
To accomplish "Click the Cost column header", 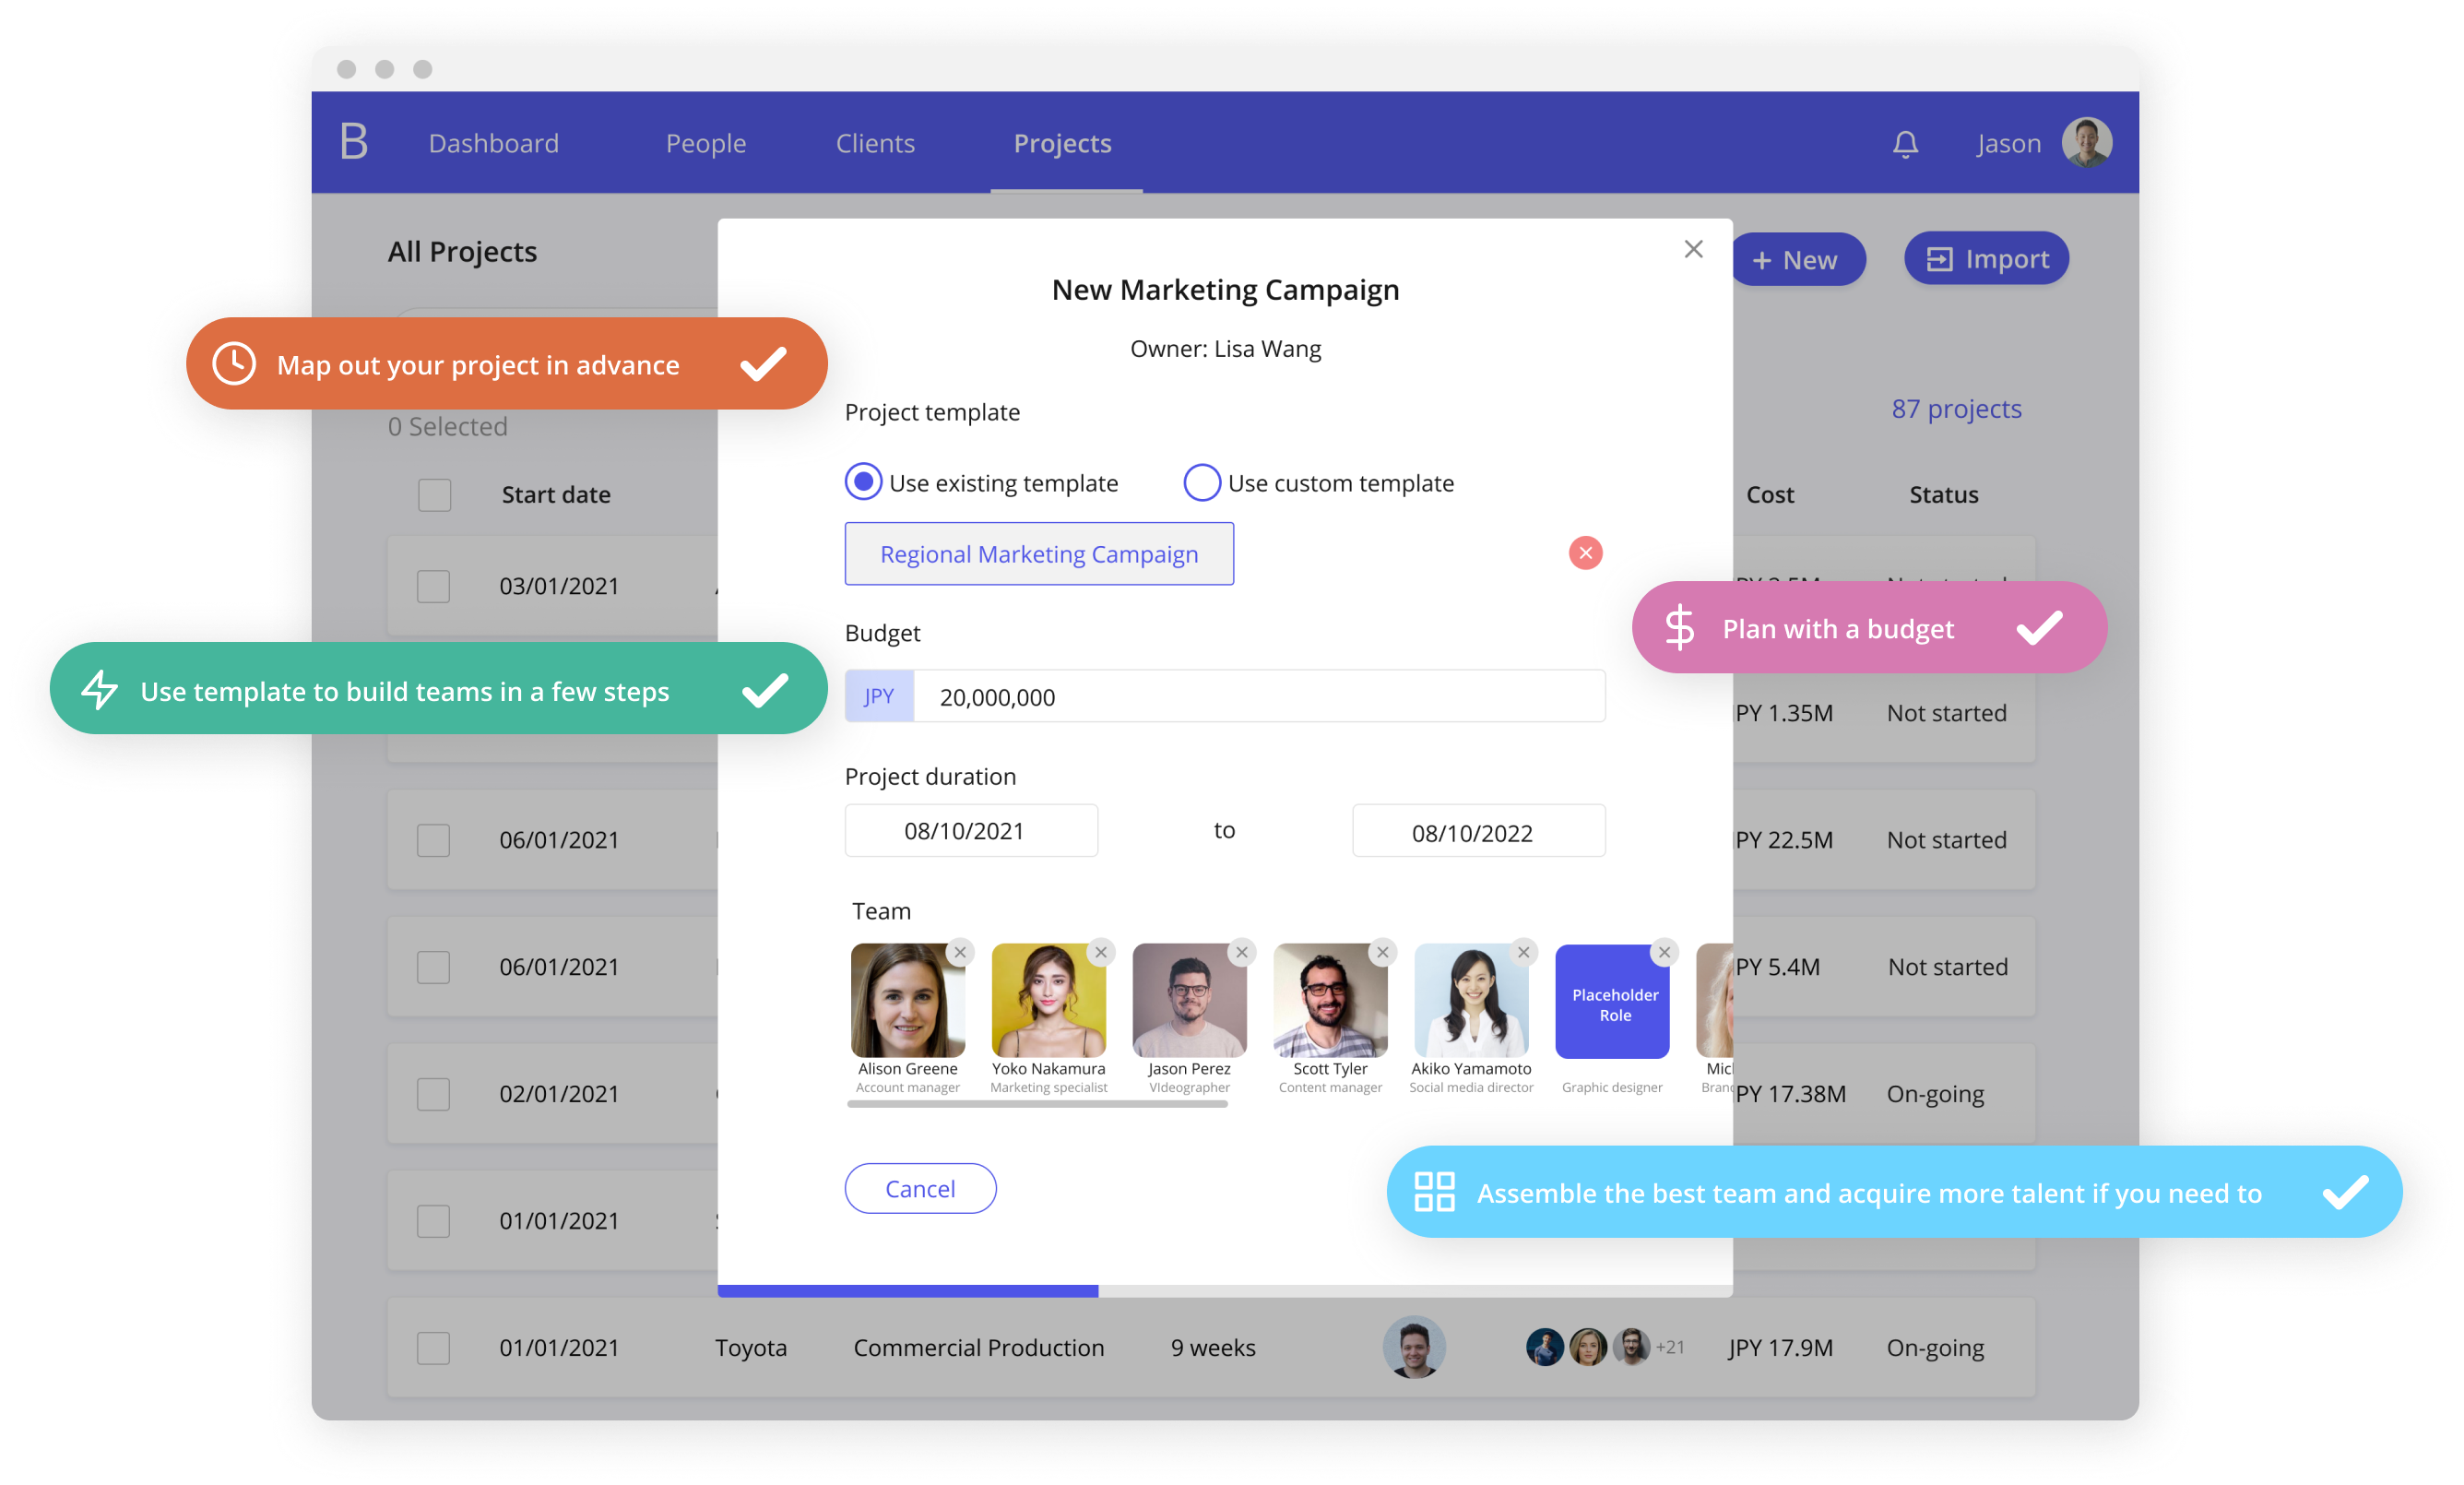I will click(1770, 495).
